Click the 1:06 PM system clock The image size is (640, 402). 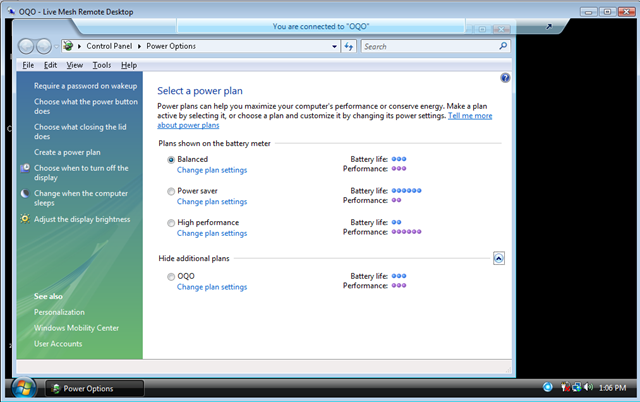[612, 388]
